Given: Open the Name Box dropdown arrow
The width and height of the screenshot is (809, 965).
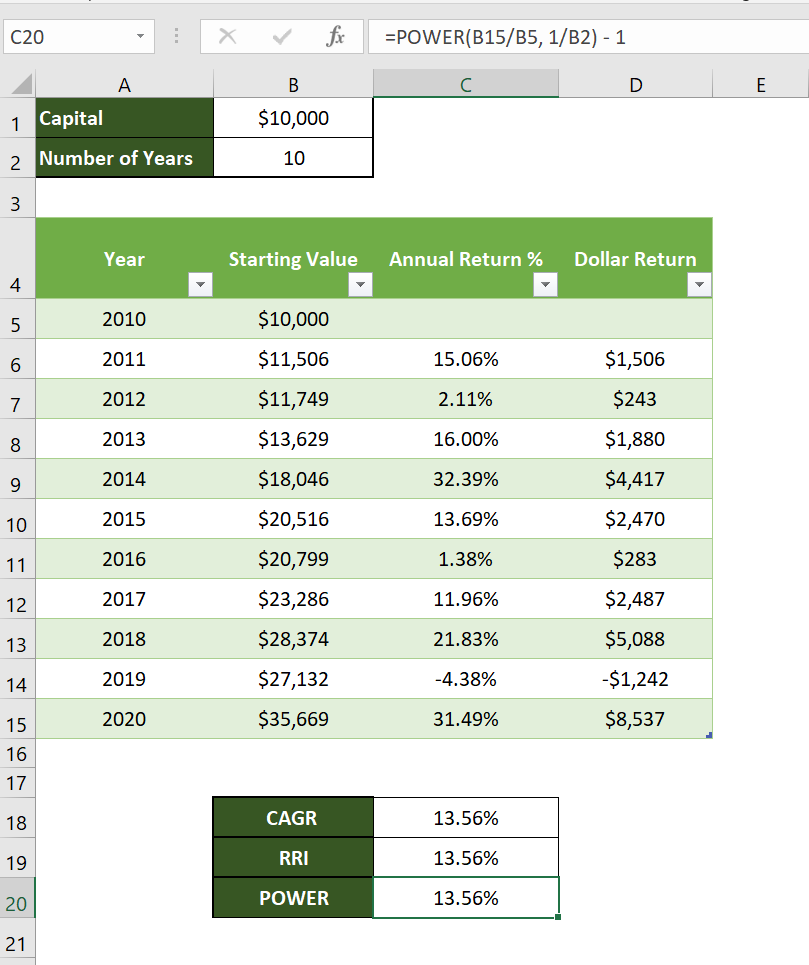Looking at the screenshot, I should 138,36.
